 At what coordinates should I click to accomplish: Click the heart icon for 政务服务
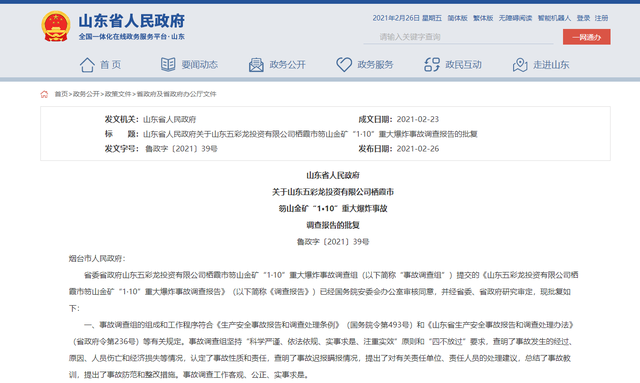click(344, 65)
